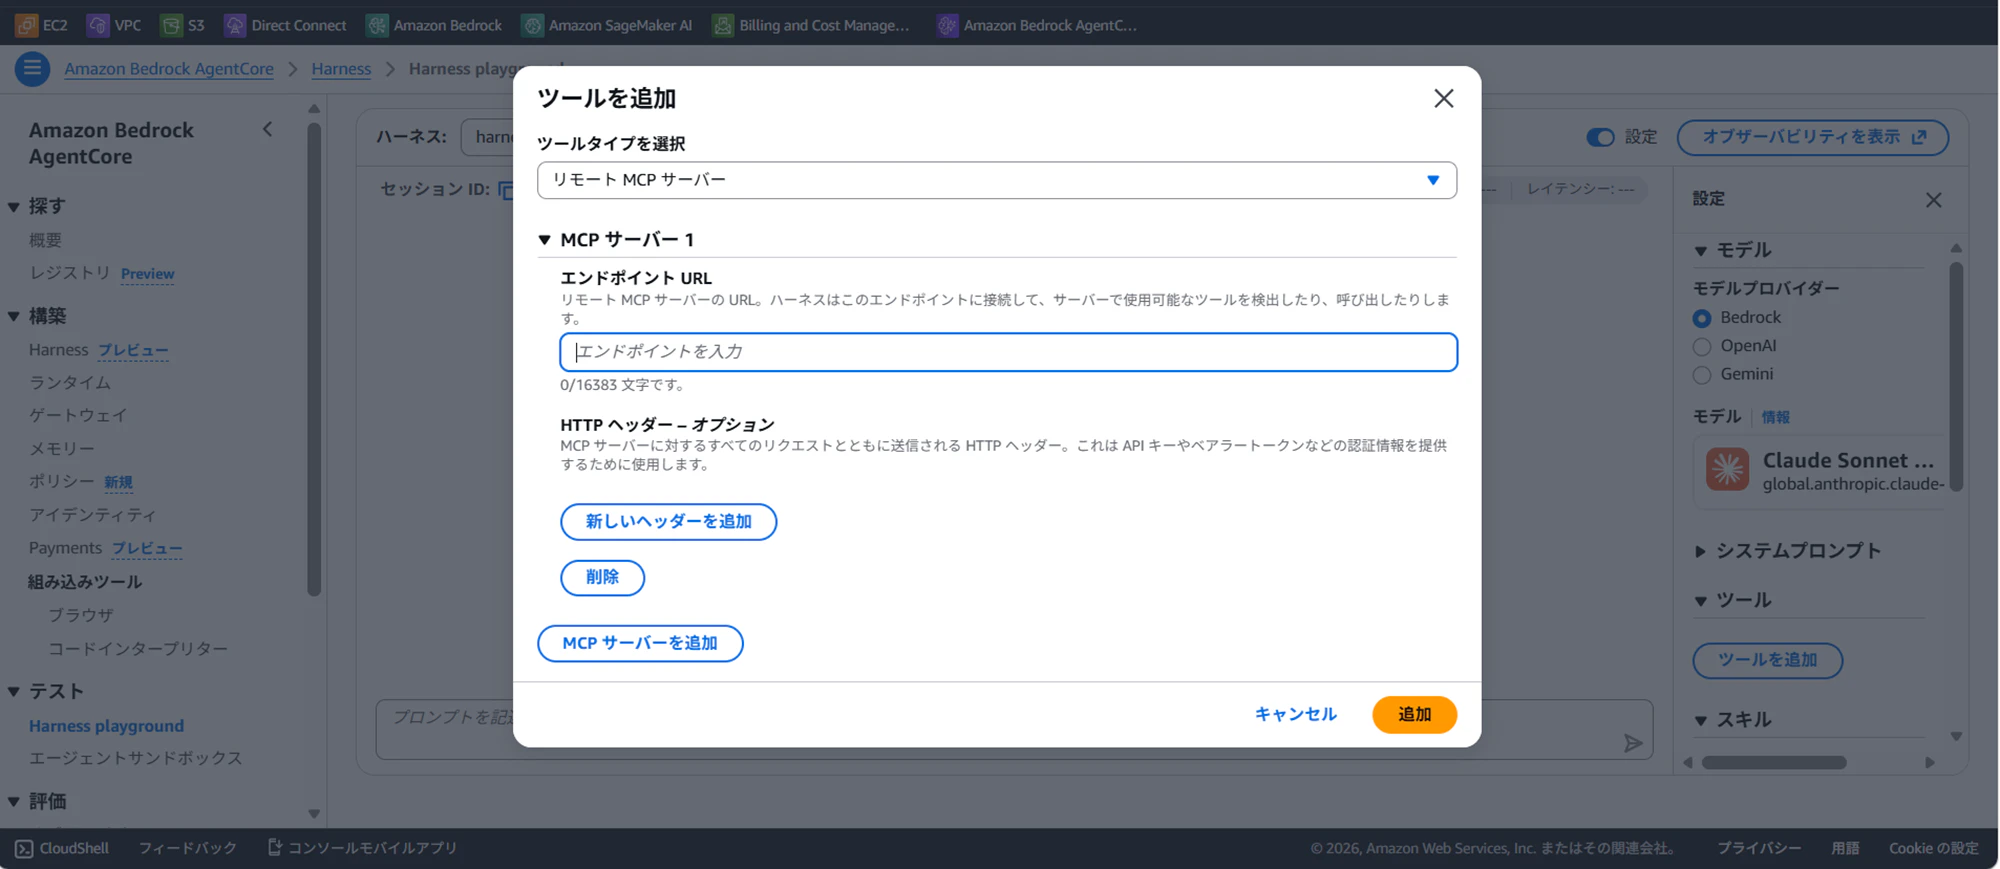Confirm with the orange 追加 button
Viewport: 2000px width, 869px height.
[x=1414, y=715]
